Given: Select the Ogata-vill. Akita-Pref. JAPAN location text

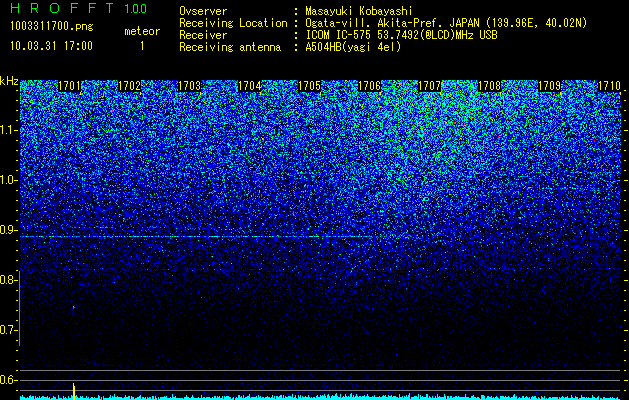Looking at the screenshot, I should (x=446, y=23).
